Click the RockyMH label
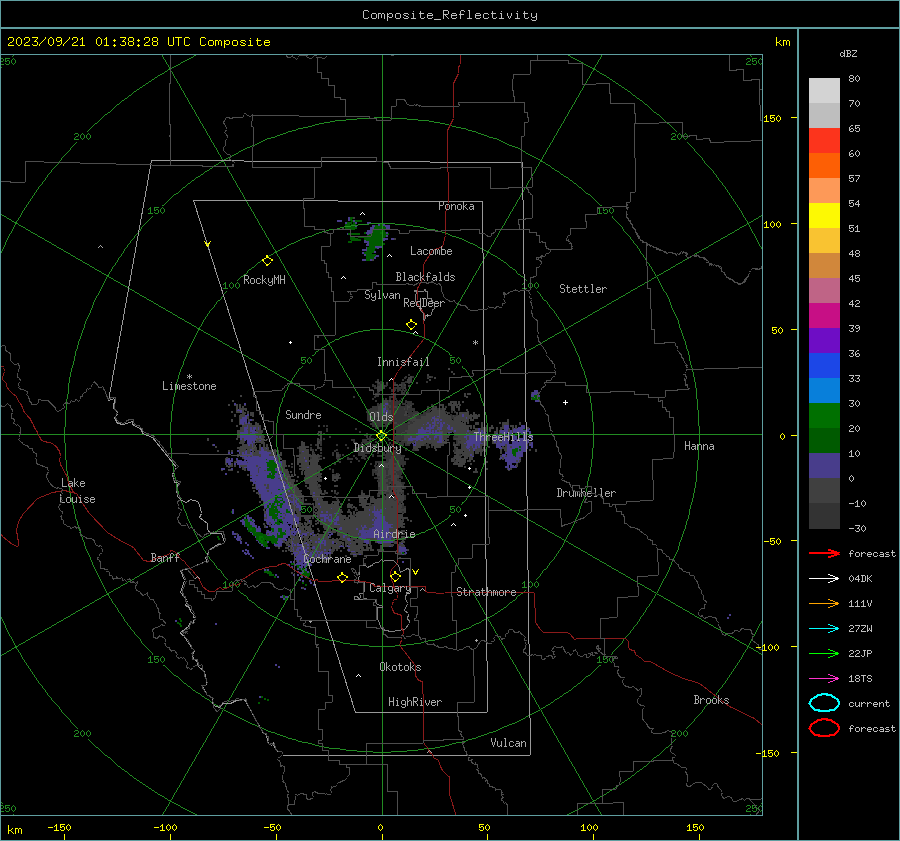The width and height of the screenshot is (900, 841). point(264,280)
